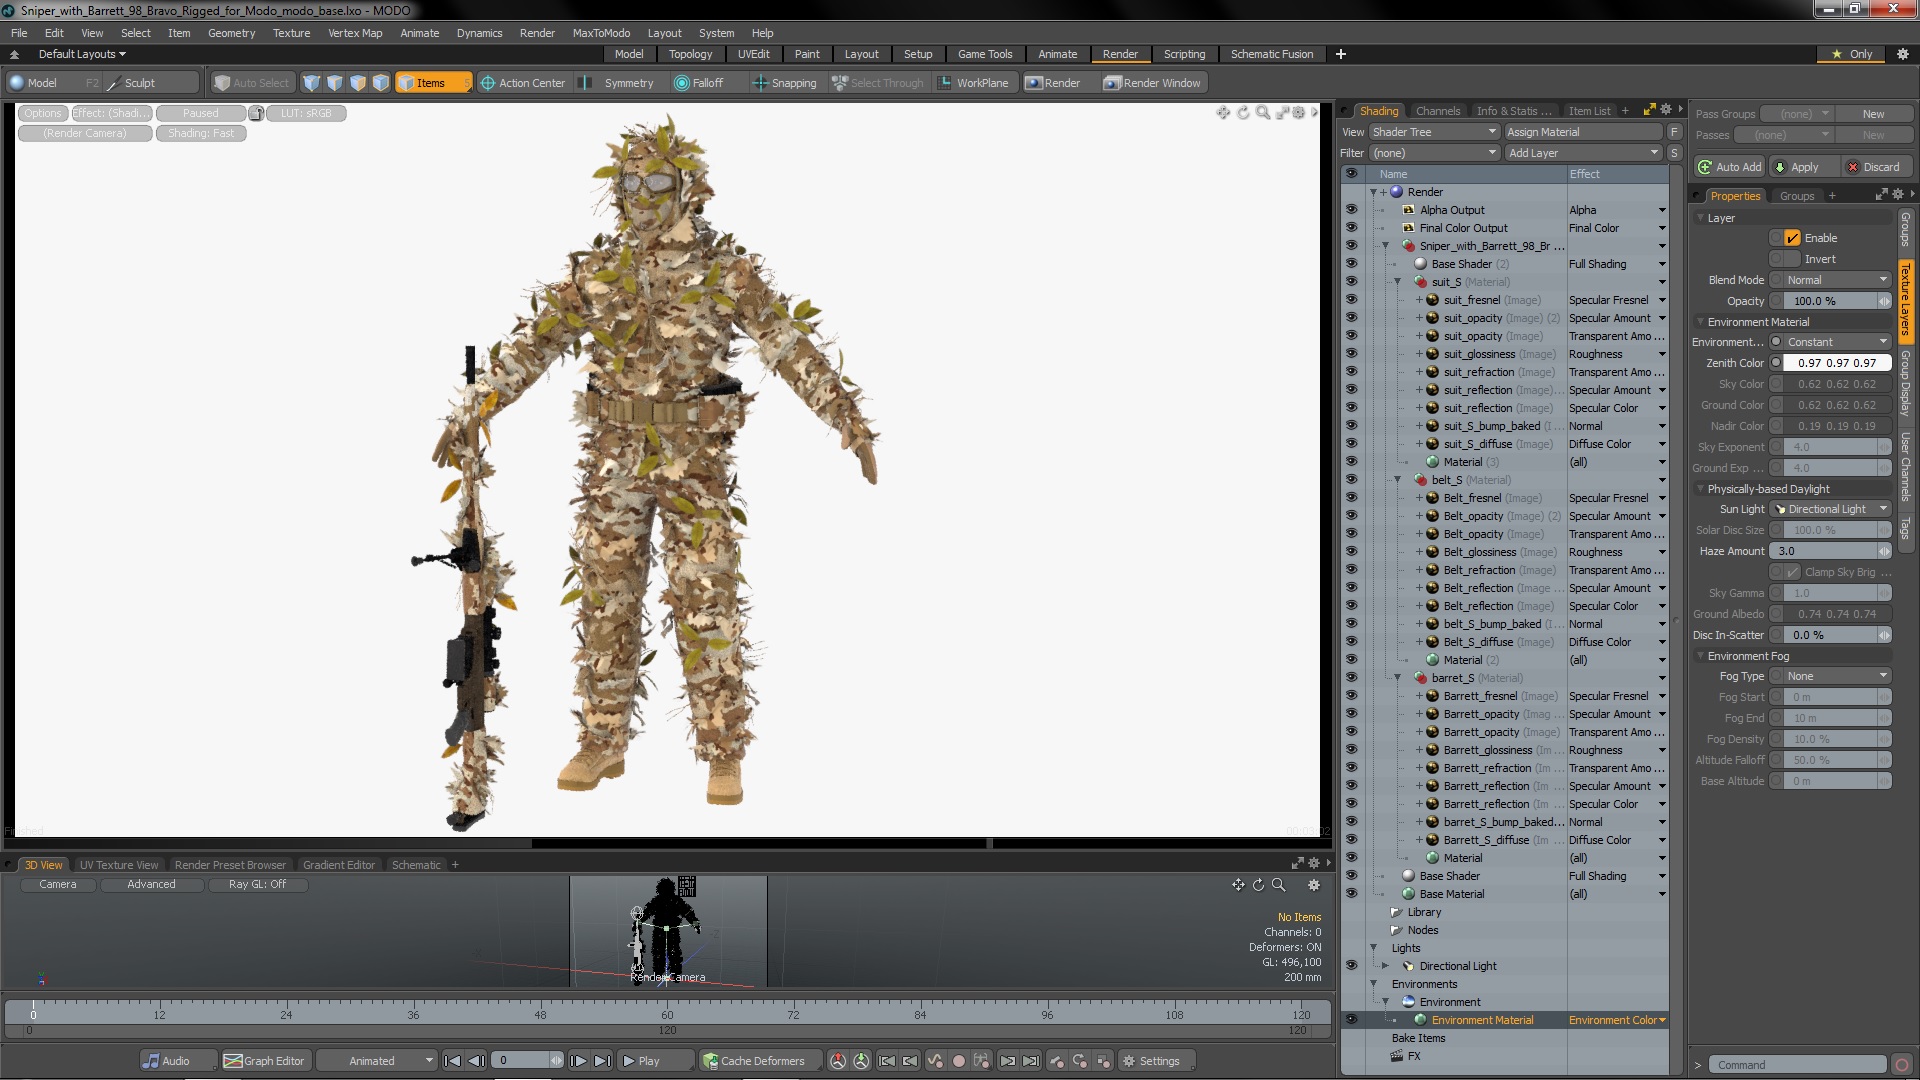Step to previous frame
The height and width of the screenshot is (1080, 1920).
pos(476,1061)
